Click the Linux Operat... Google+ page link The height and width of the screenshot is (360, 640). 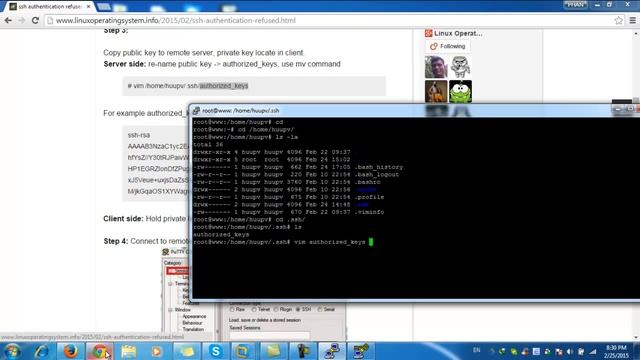(458, 33)
